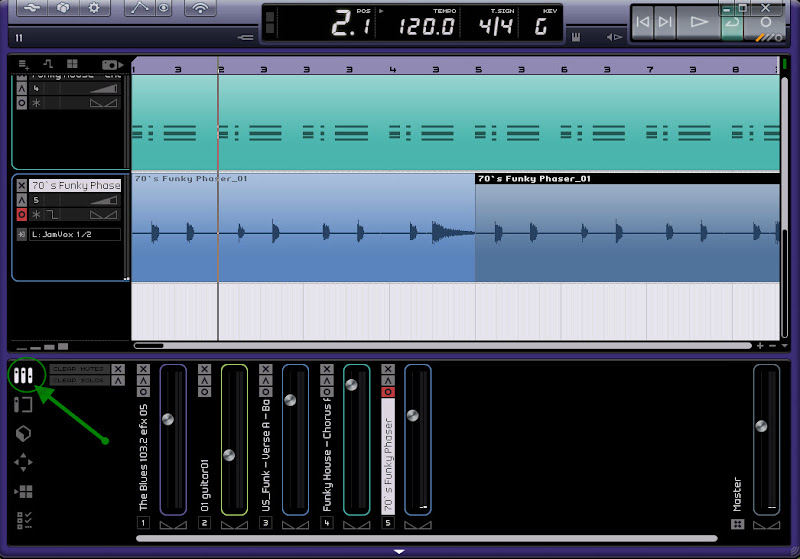800x559 pixels.
Task: Jump to previous marker in transport
Action: [644, 22]
